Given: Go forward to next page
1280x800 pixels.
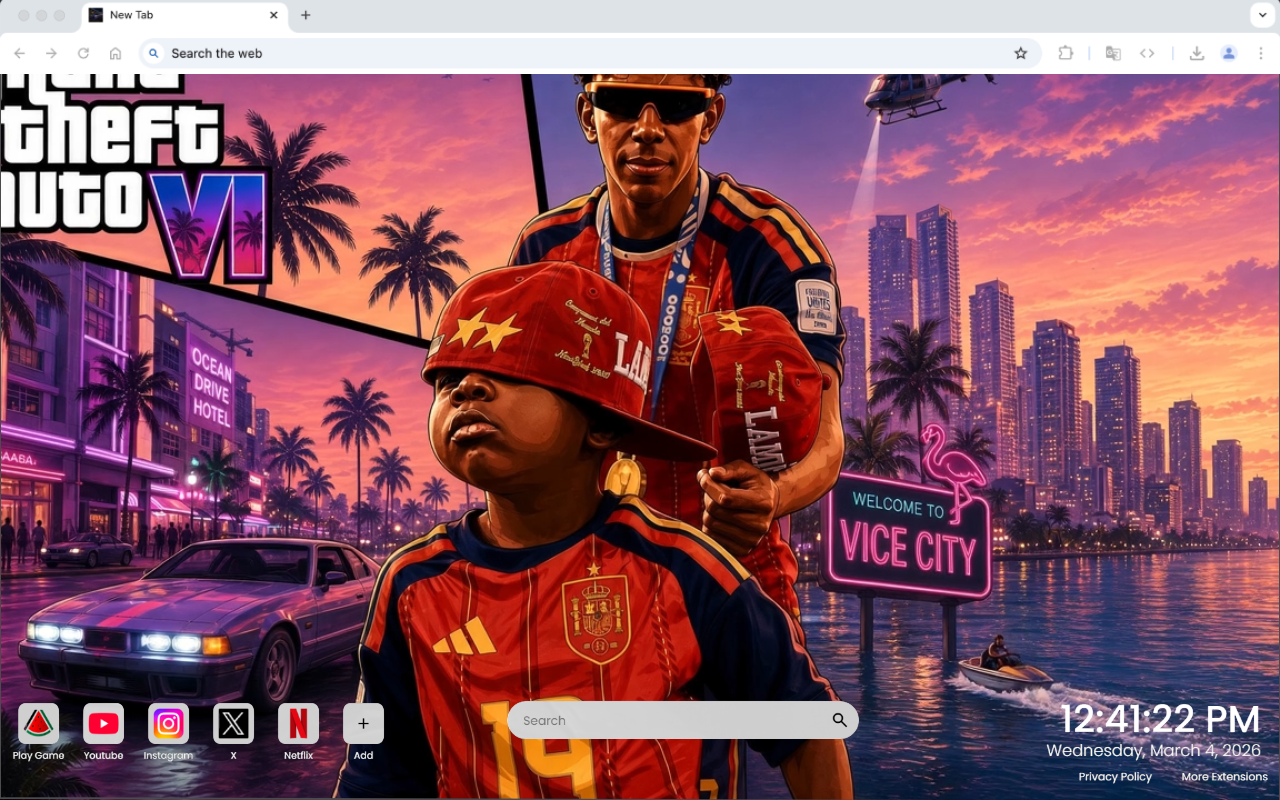Looking at the screenshot, I should [51, 53].
